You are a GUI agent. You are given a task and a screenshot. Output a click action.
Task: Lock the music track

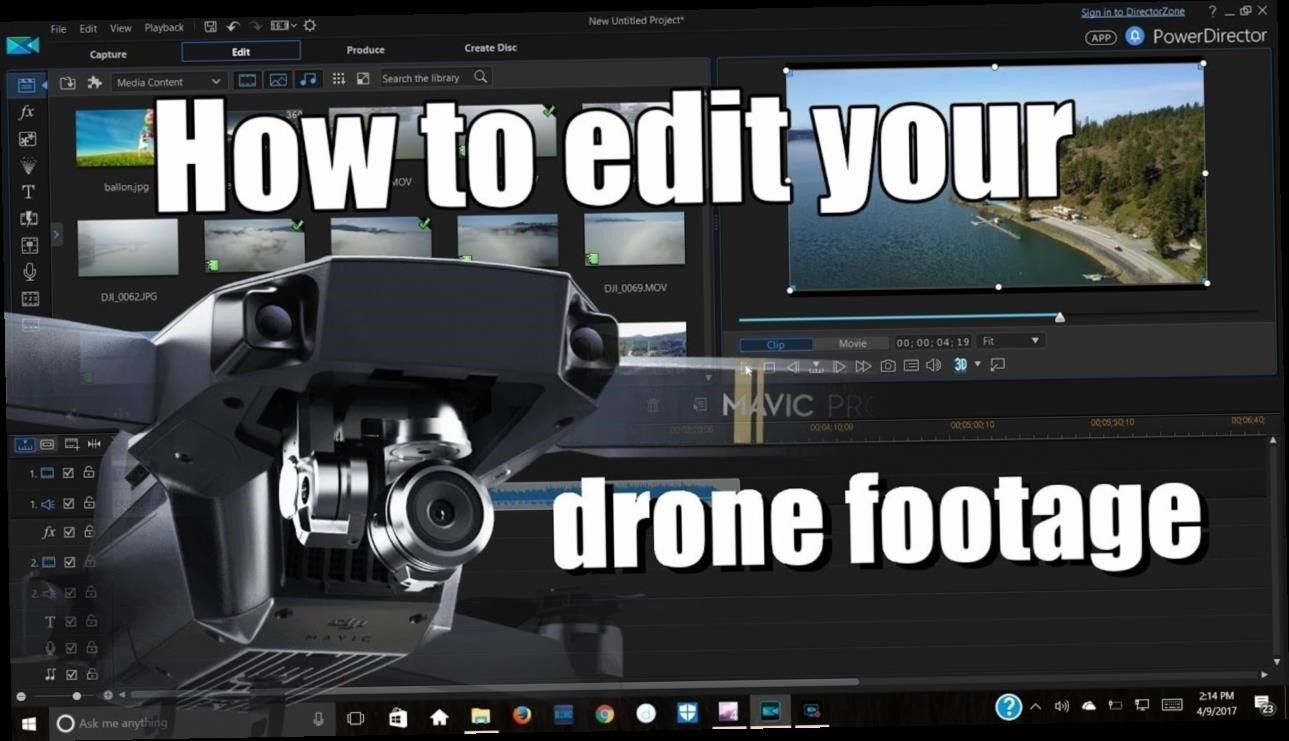[x=90, y=675]
